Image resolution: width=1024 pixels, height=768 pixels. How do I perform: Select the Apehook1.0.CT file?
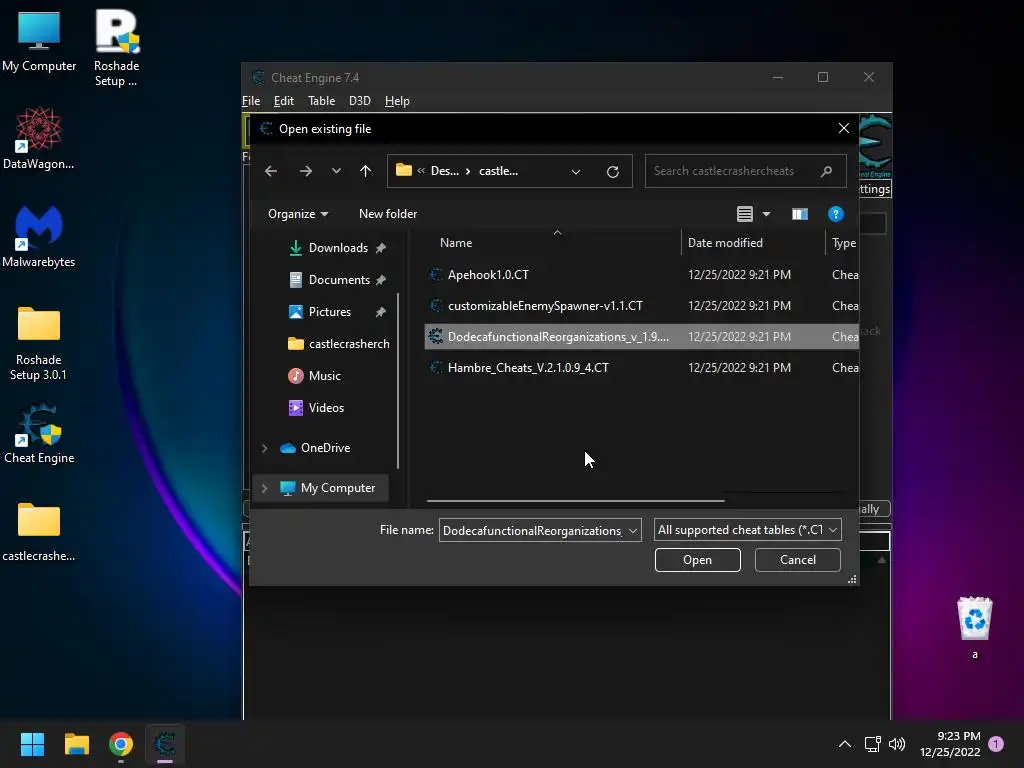point(641,275)
